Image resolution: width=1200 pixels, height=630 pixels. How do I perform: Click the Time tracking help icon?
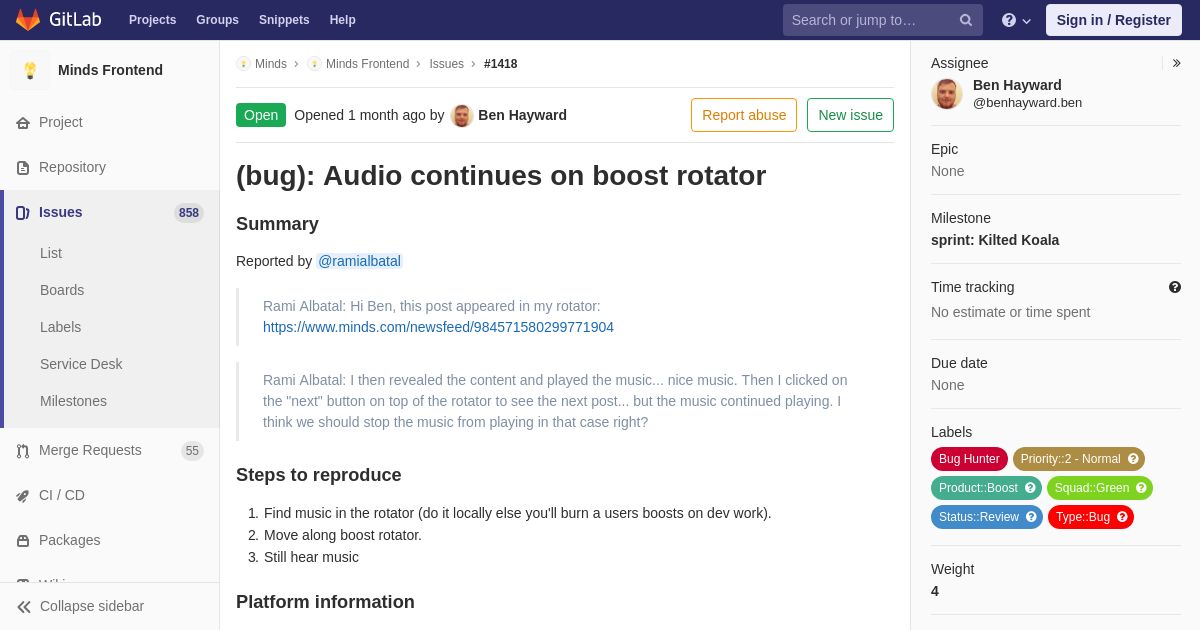click(1175, 287)
